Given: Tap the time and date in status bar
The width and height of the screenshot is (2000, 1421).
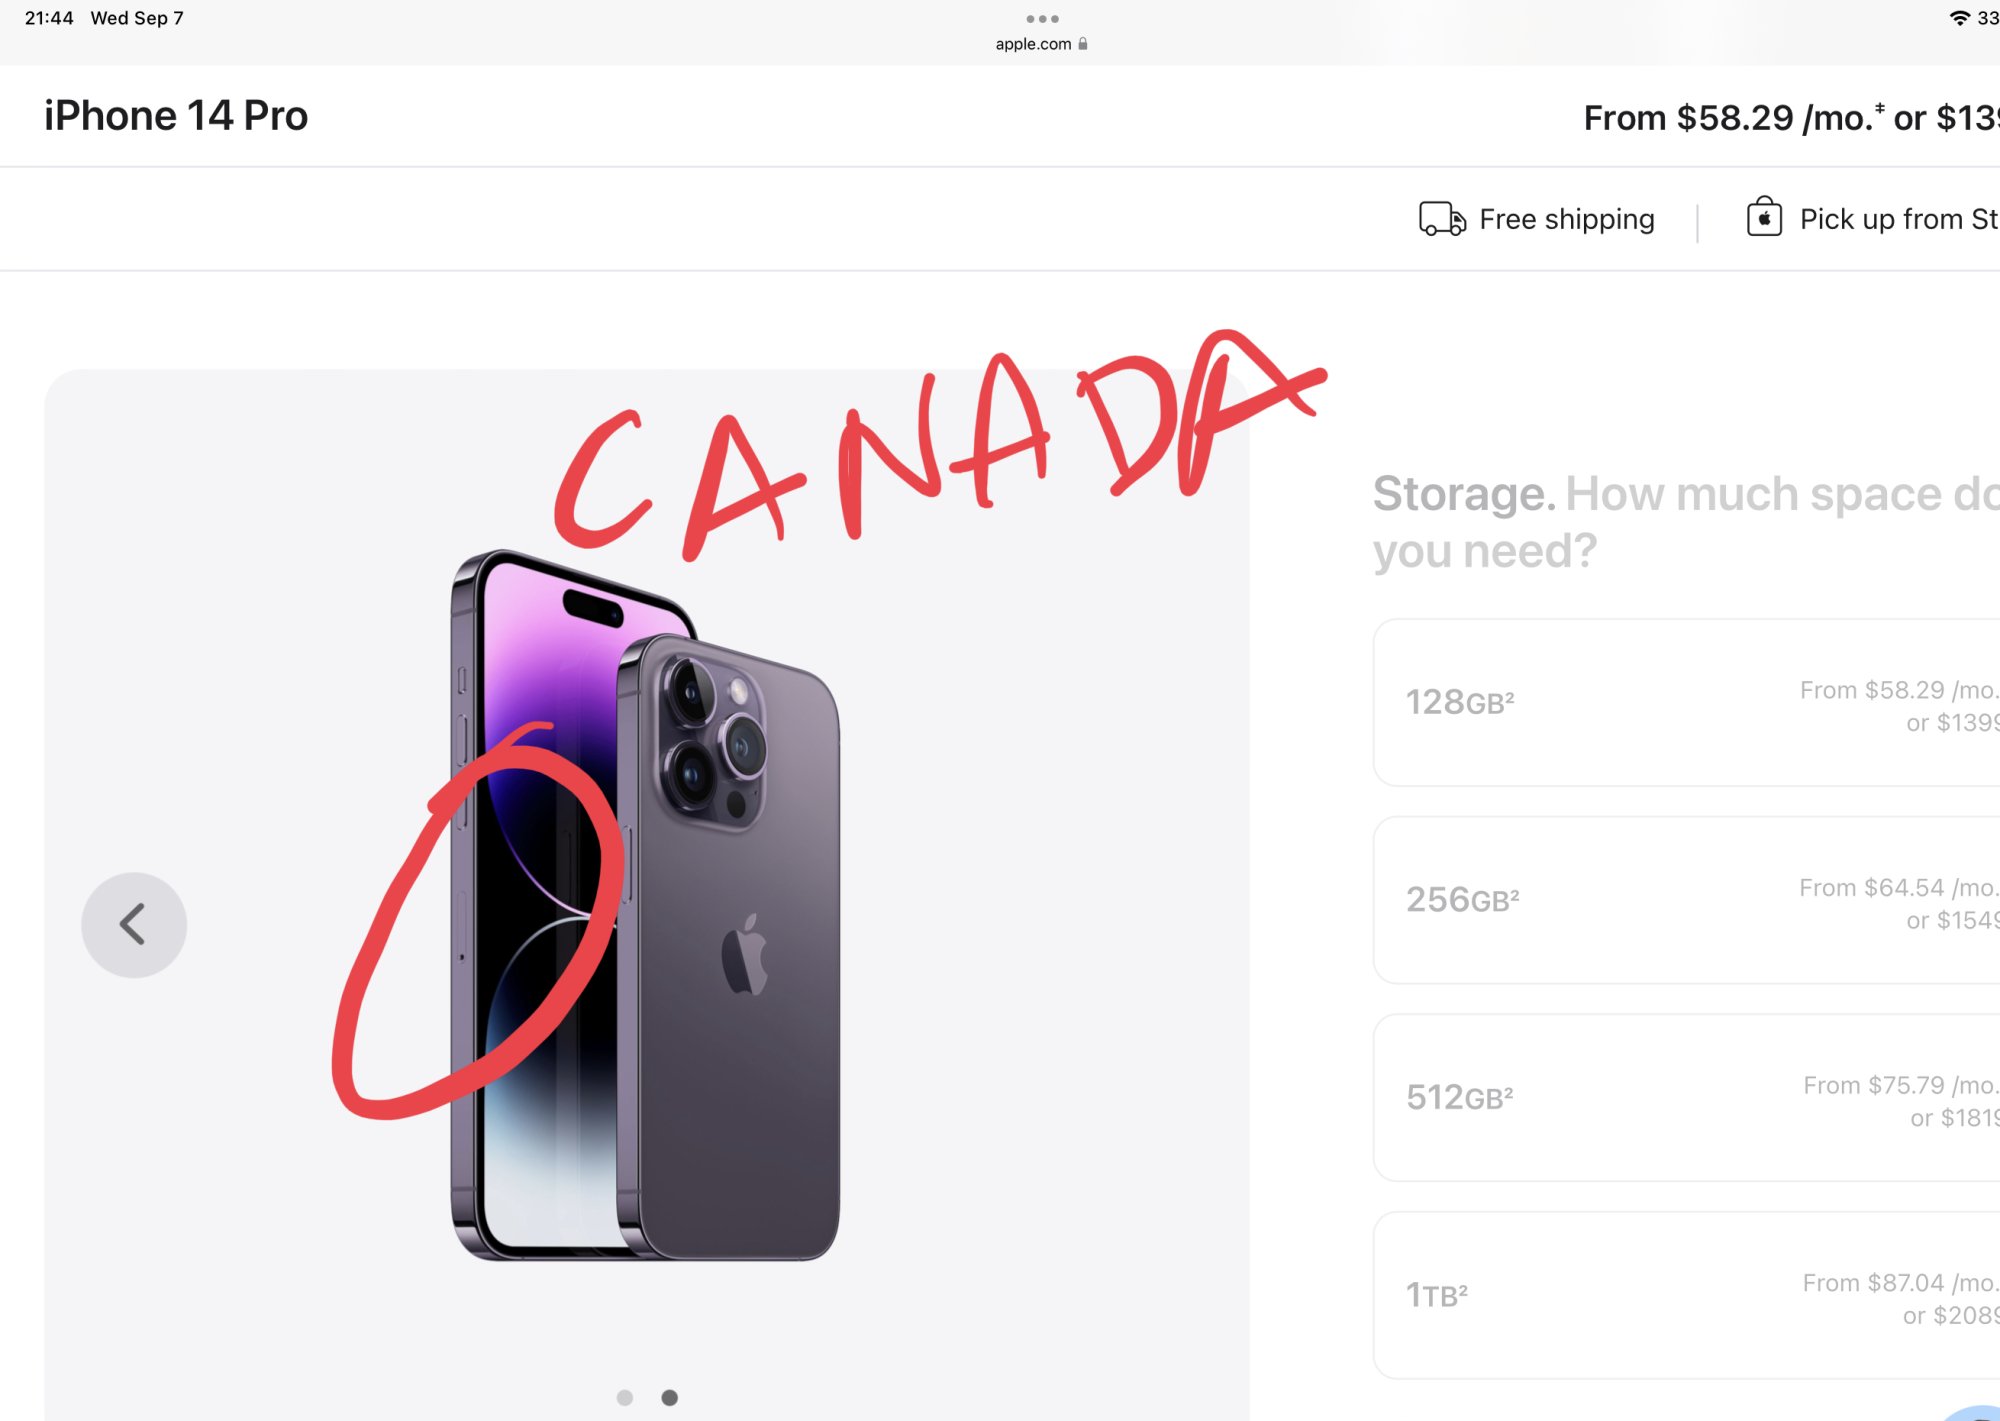Looking at the screenshot, I should 104,18.
